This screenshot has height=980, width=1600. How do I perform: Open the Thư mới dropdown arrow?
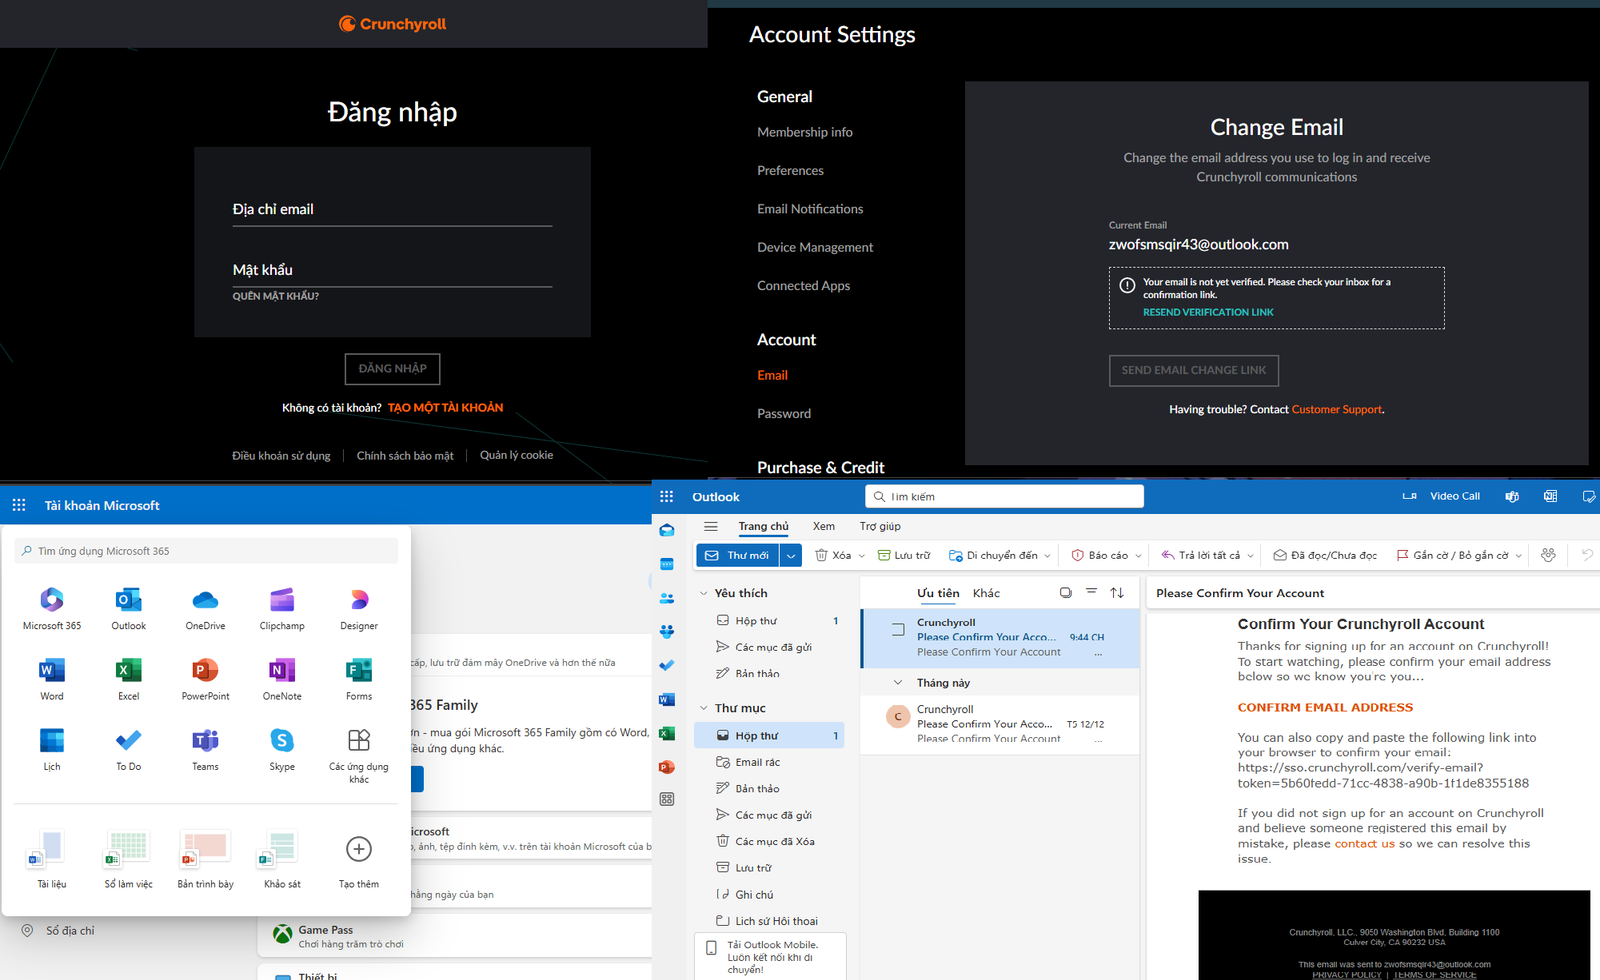tap(791, 555)
